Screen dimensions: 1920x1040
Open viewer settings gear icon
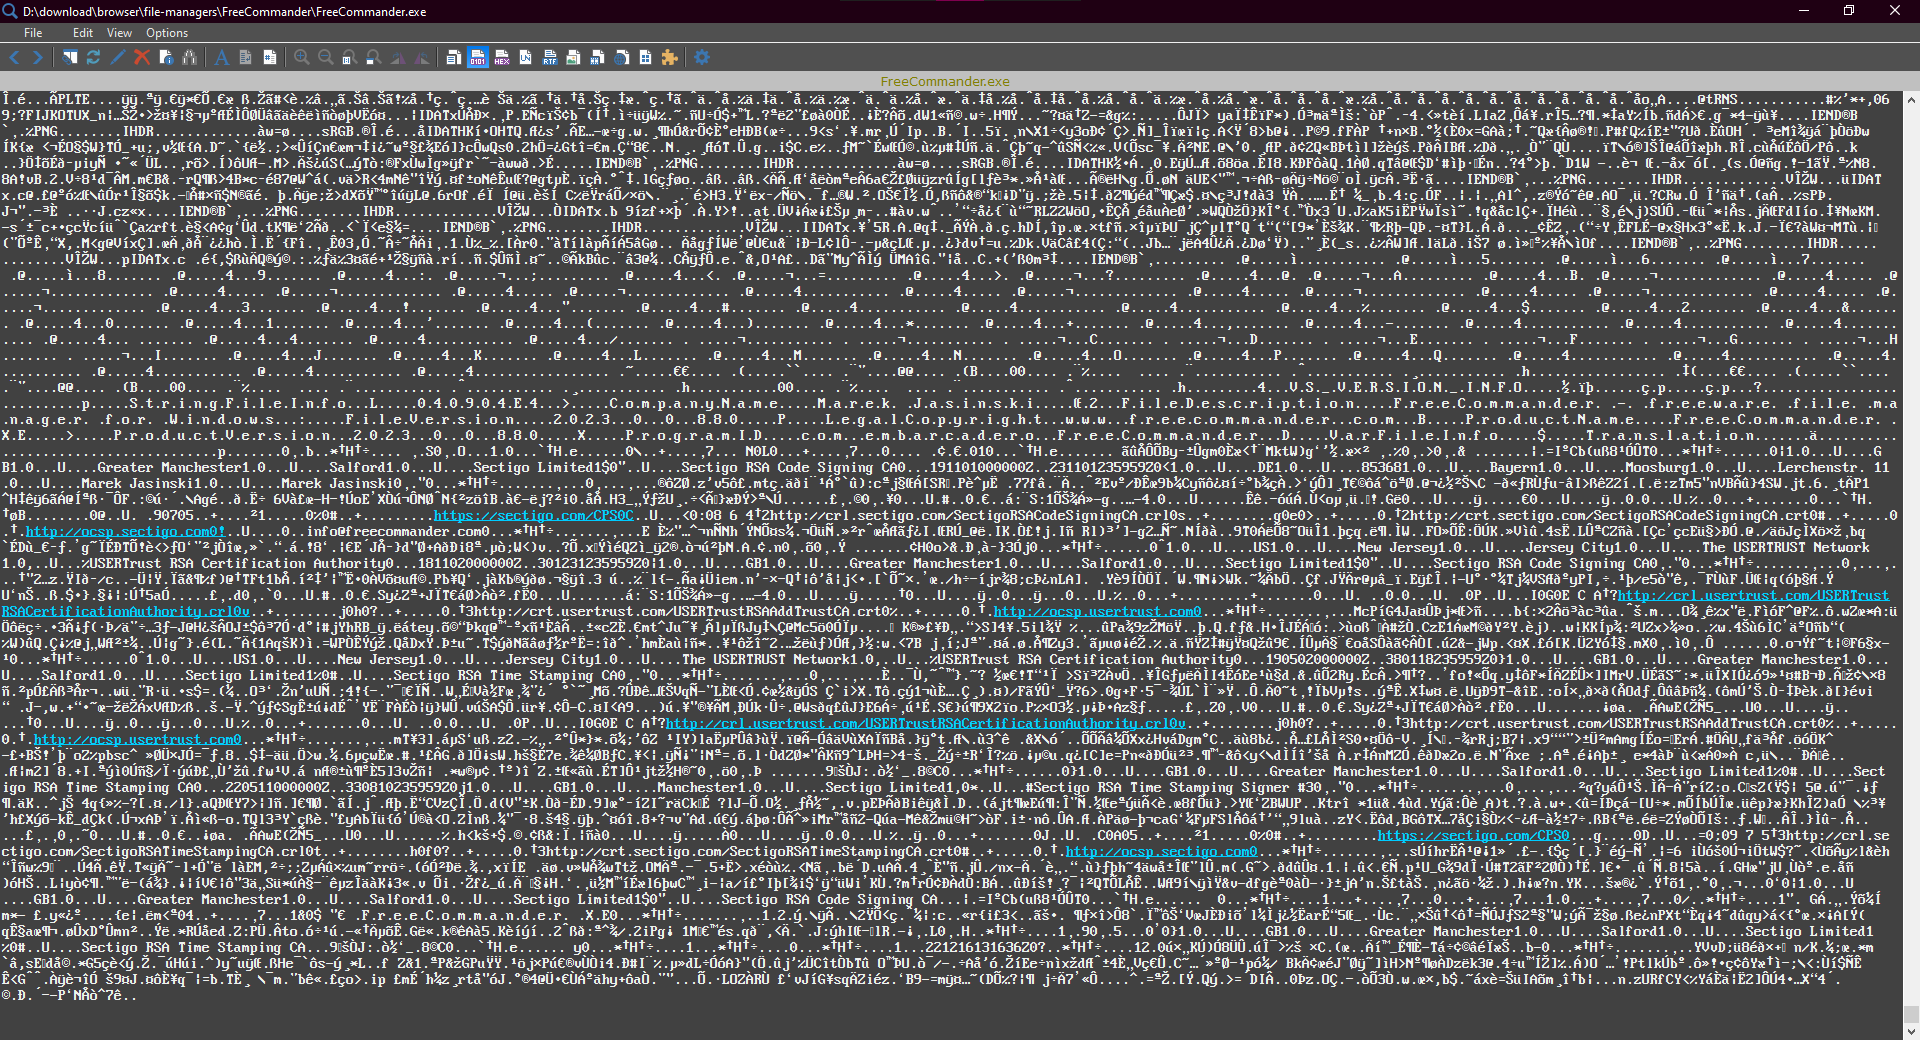click(702, 58)
